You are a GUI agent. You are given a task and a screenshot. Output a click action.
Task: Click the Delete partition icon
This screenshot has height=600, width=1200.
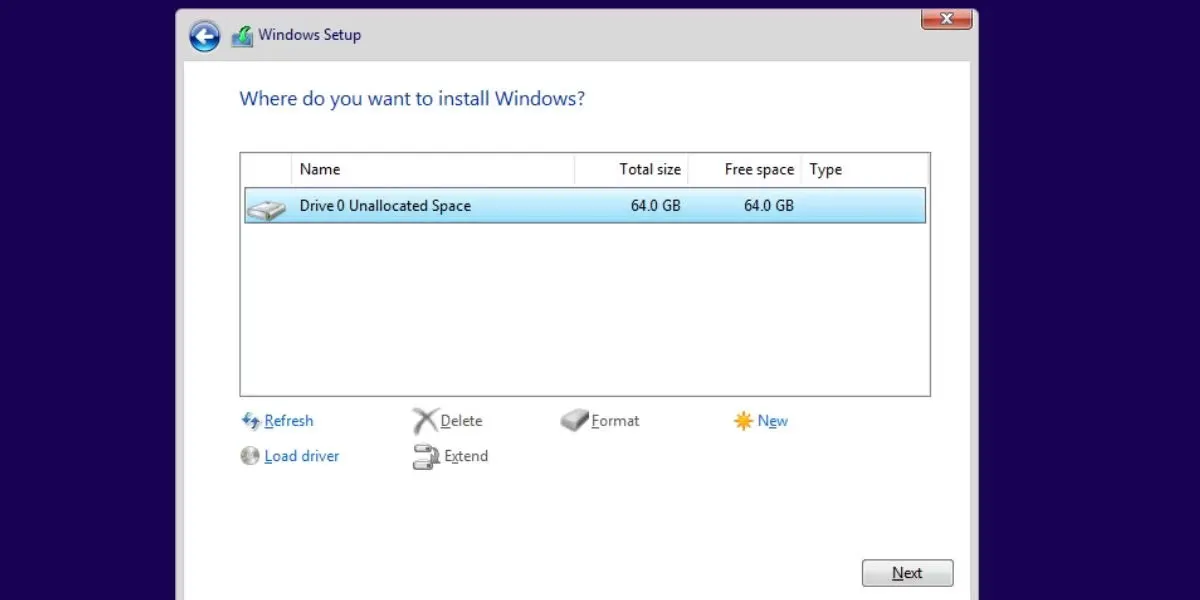pyautogui.click(x=424, y=420)
